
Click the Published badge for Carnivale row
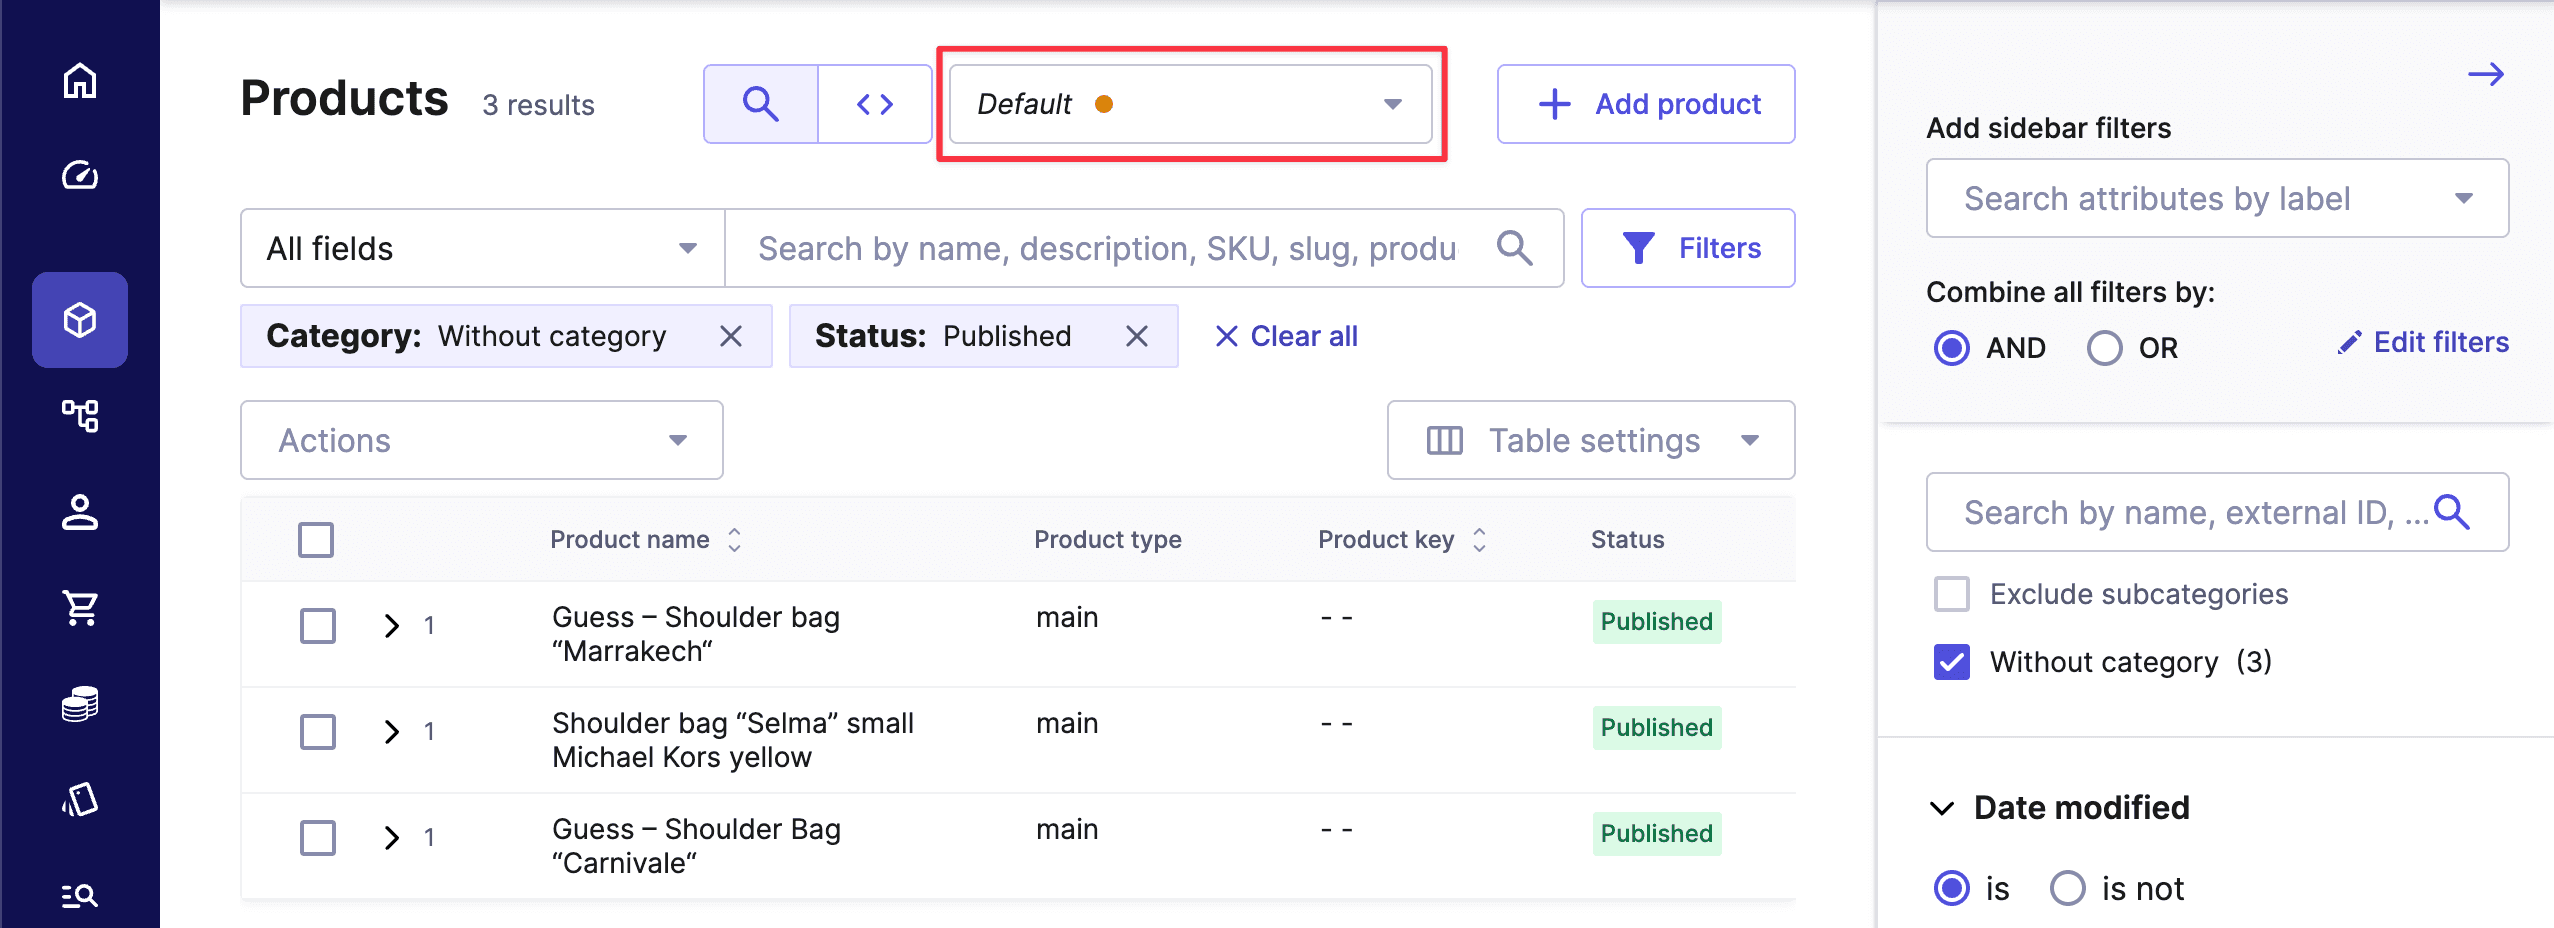pyautogui.click(x=1657, y=833)
